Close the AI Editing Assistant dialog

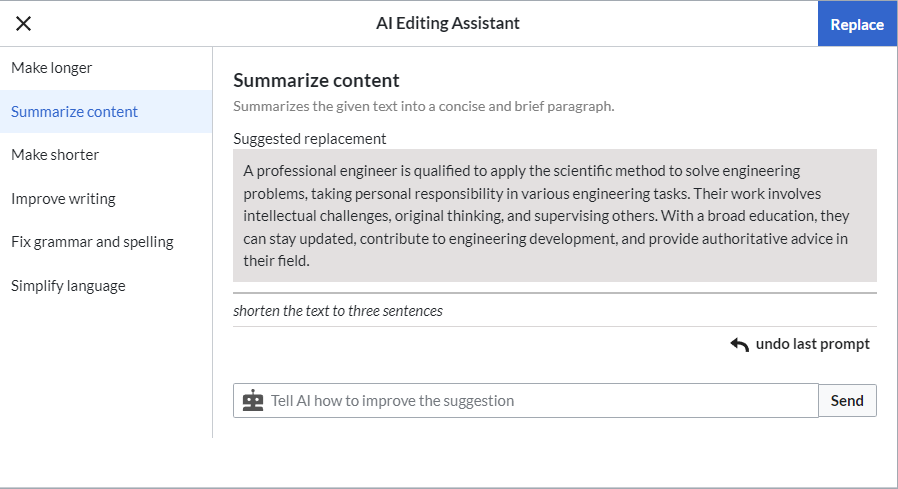23,23
